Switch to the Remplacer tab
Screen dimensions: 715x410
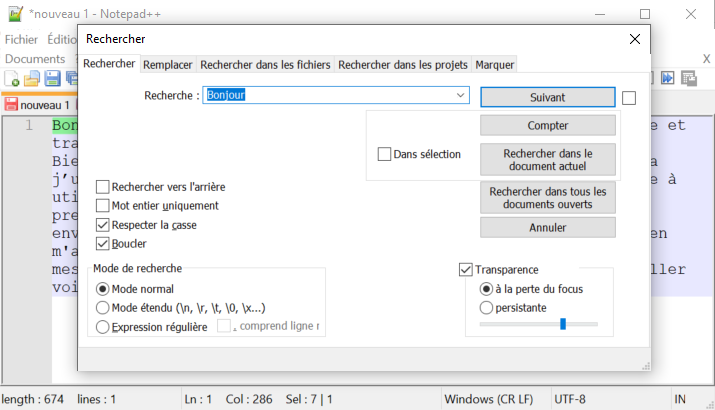[x=167, y=65]
